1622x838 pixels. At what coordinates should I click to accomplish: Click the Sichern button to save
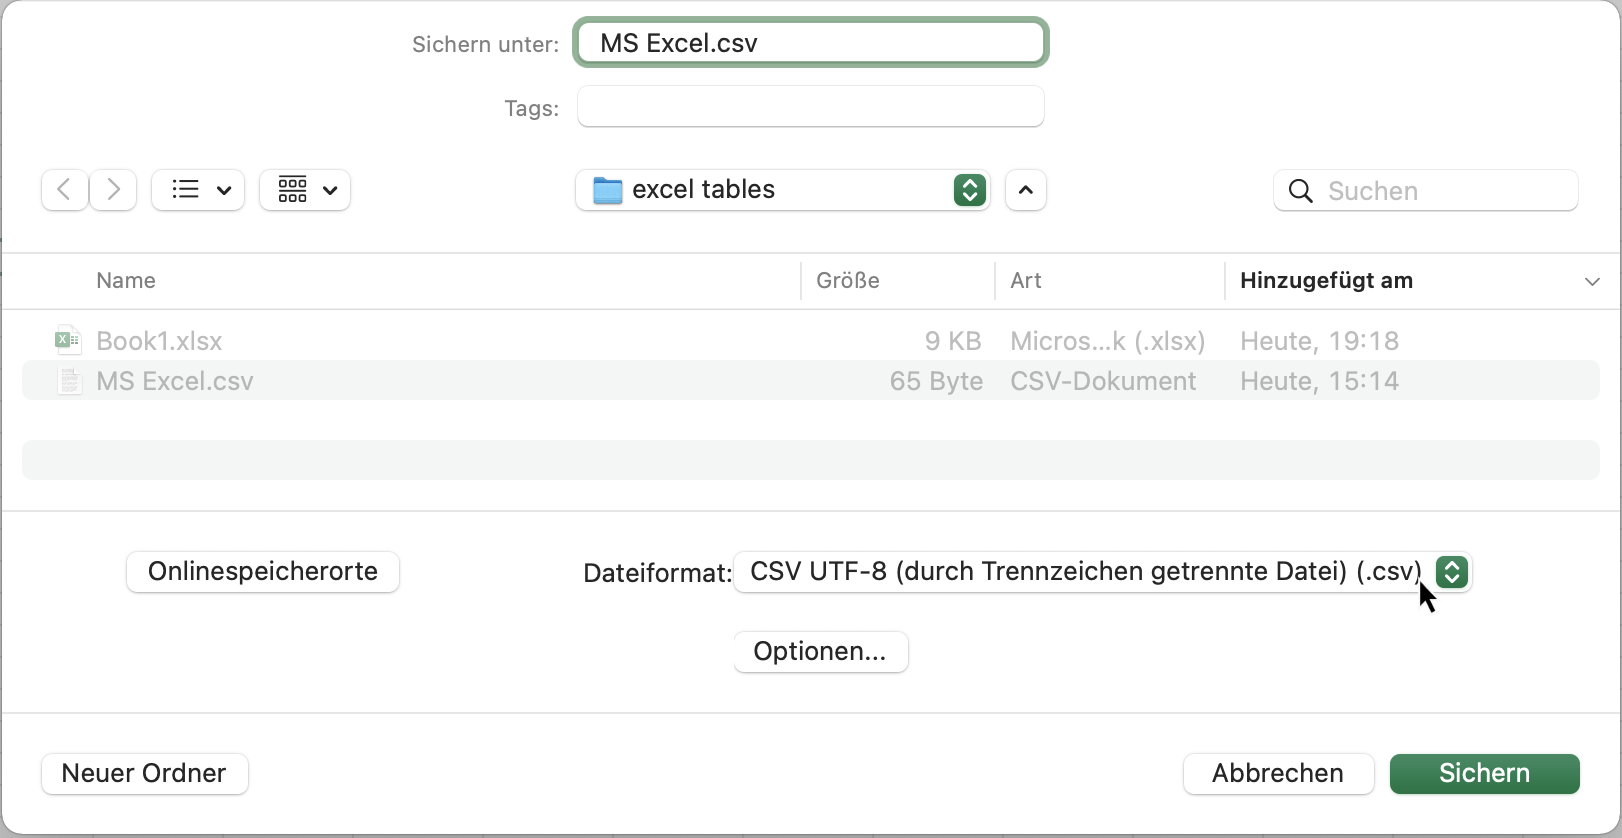pos(1484,773)
